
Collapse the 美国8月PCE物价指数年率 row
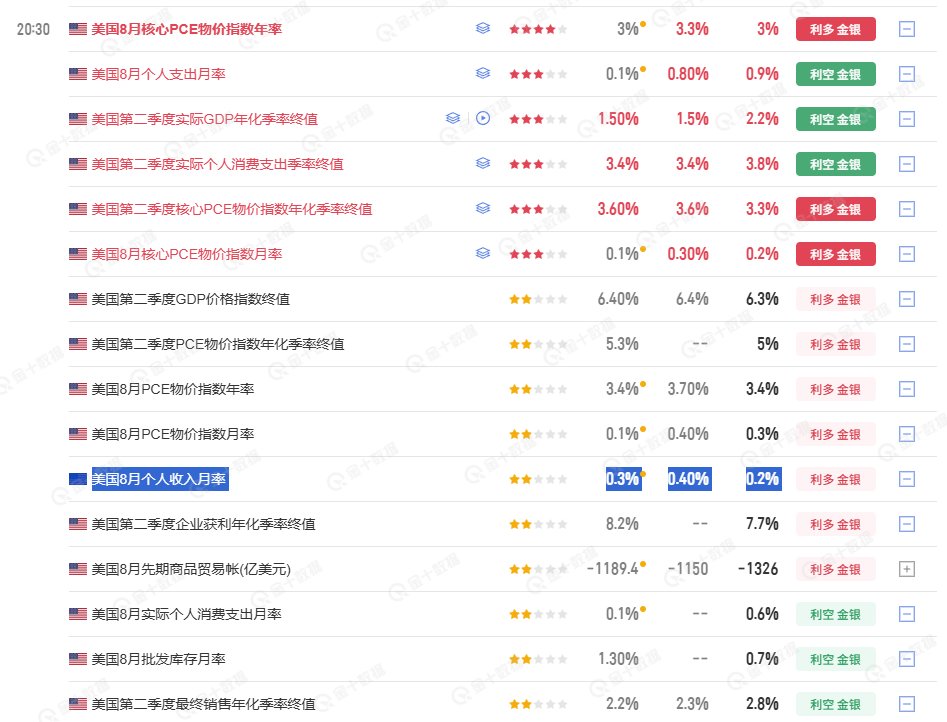click(907, 389)
